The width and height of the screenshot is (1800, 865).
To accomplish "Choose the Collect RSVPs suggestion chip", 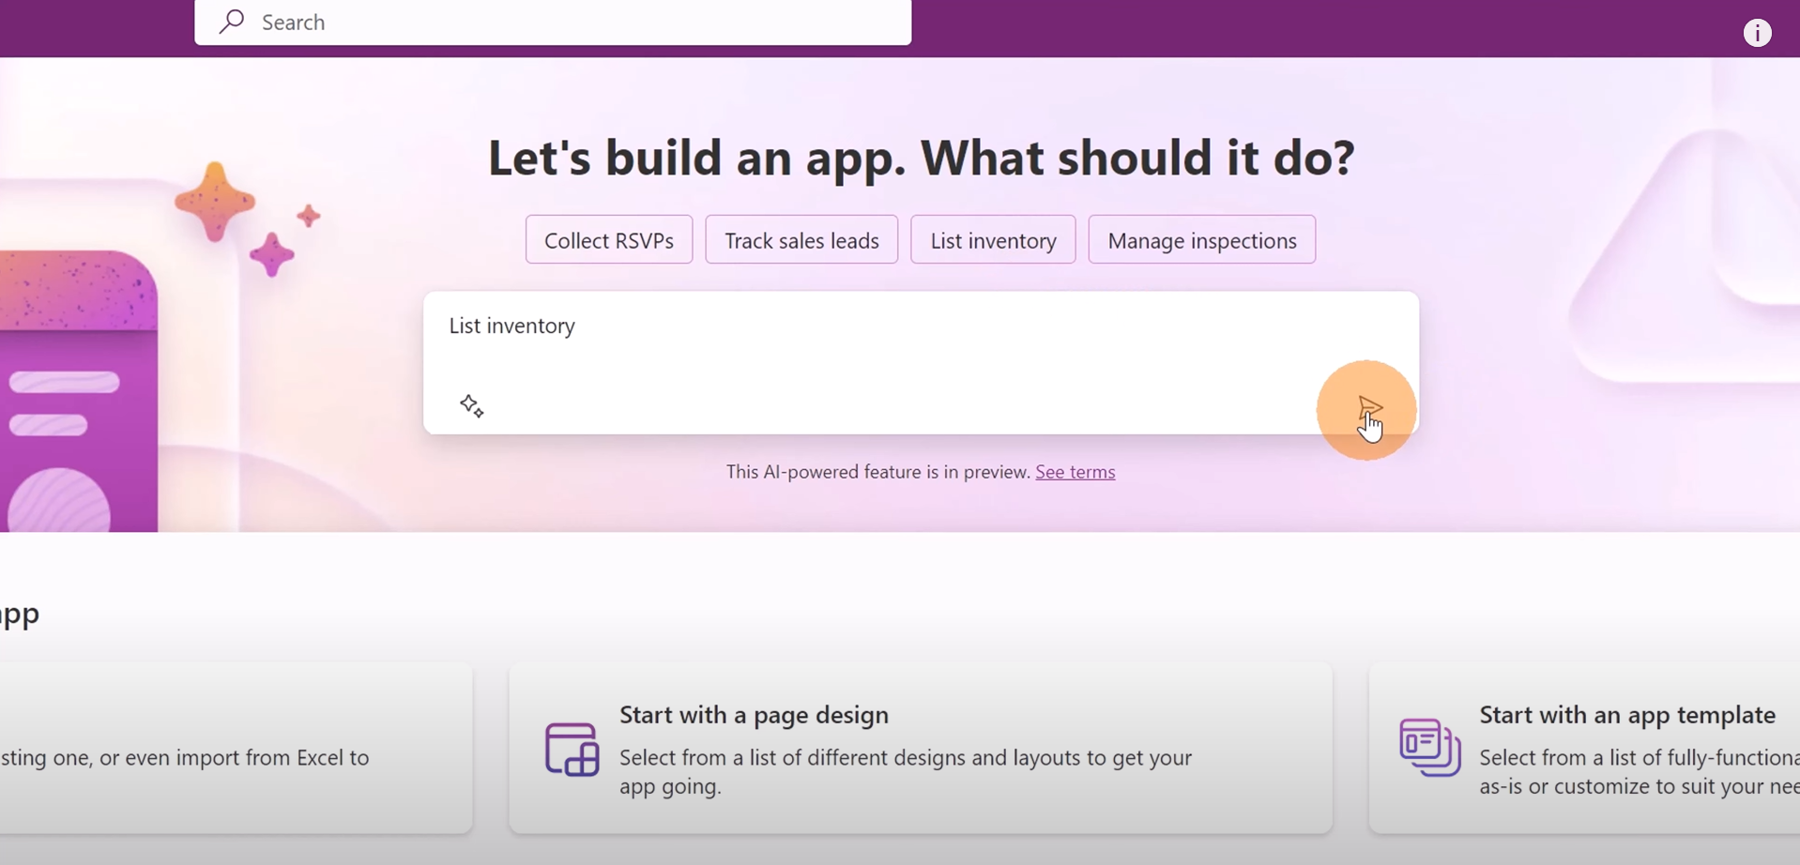I will (x=608, y=240).
